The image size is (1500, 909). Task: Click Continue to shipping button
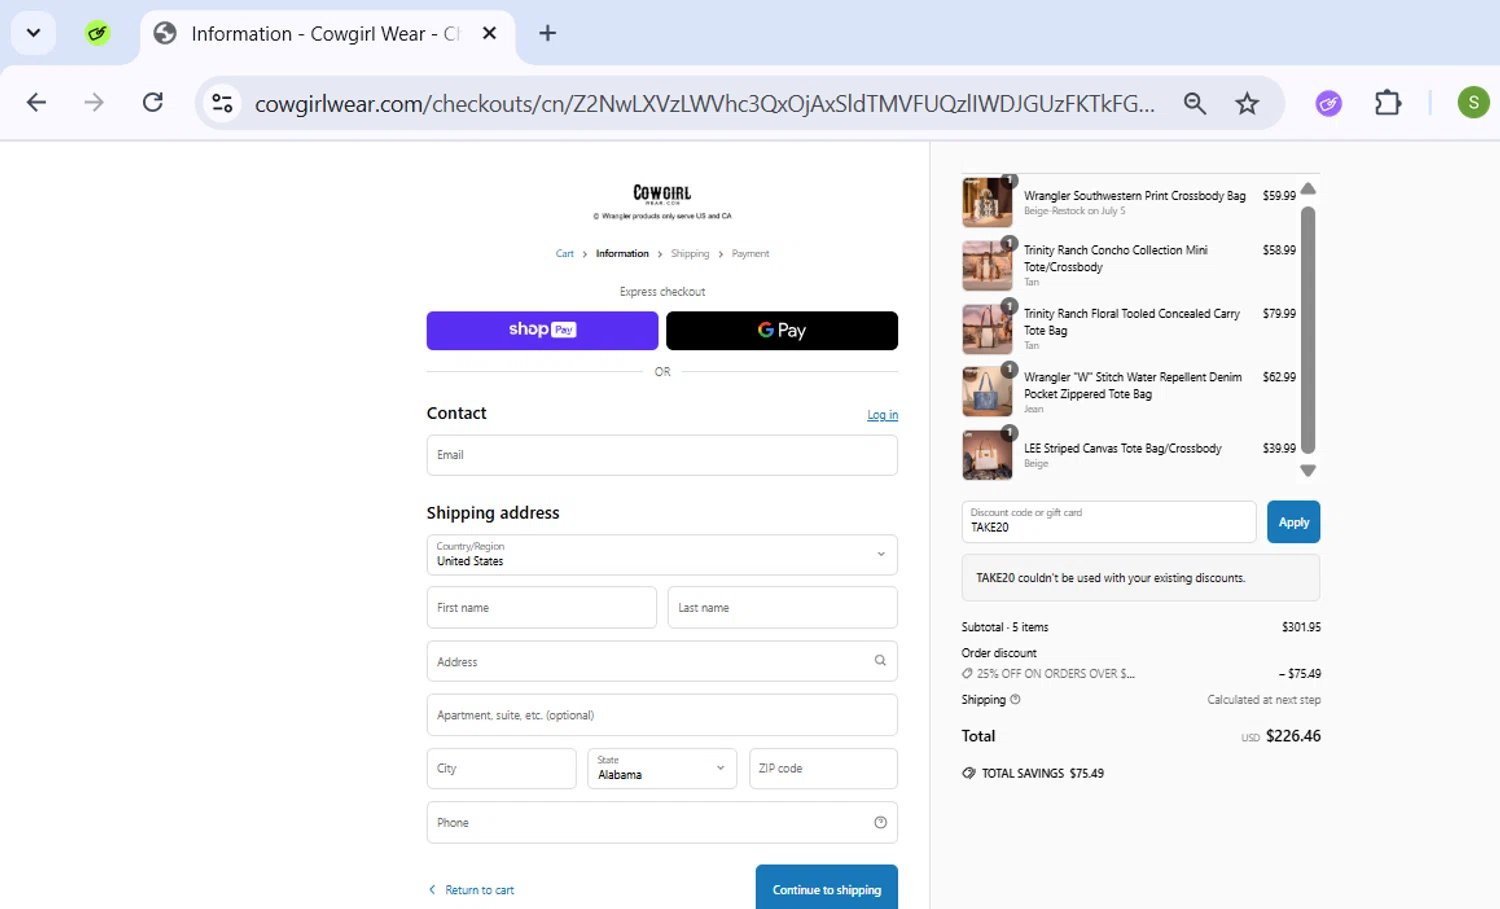pyautogui.click(x=827, y=889)
